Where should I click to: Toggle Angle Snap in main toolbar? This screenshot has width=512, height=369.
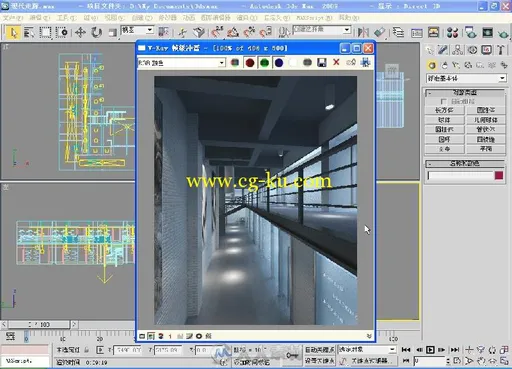pos(233,32)
